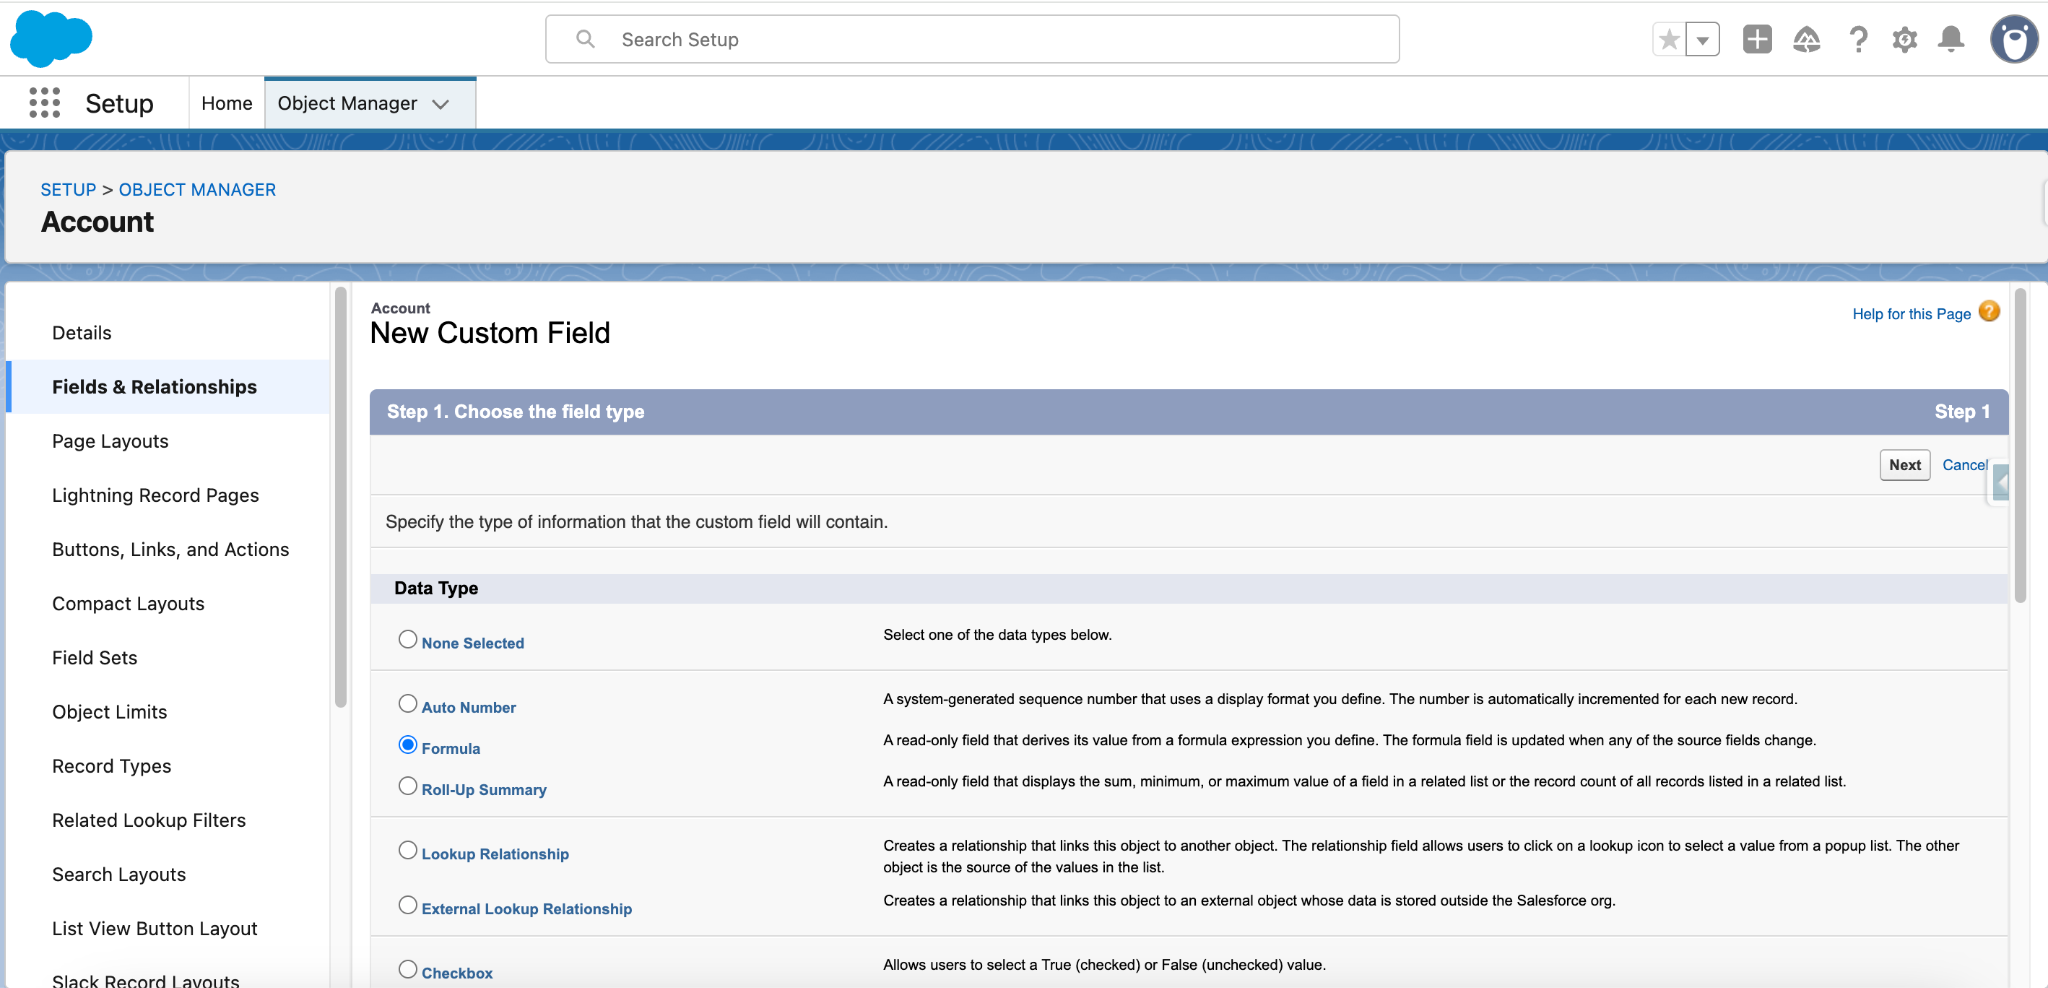The width and height of the screenshot is (2048, 988).
Task: Open Page Layouts in sidebar
Action: 168,441
